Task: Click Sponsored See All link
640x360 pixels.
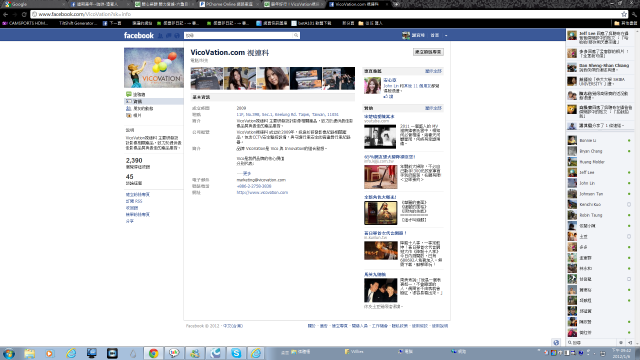Action: [x=433, y=108]
